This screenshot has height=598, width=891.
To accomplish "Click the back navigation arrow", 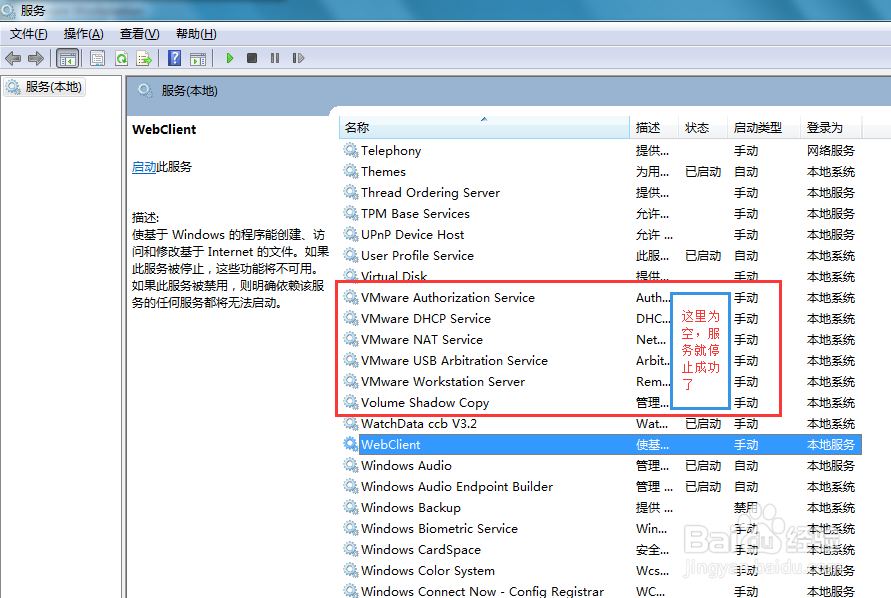I will [13, 57].
